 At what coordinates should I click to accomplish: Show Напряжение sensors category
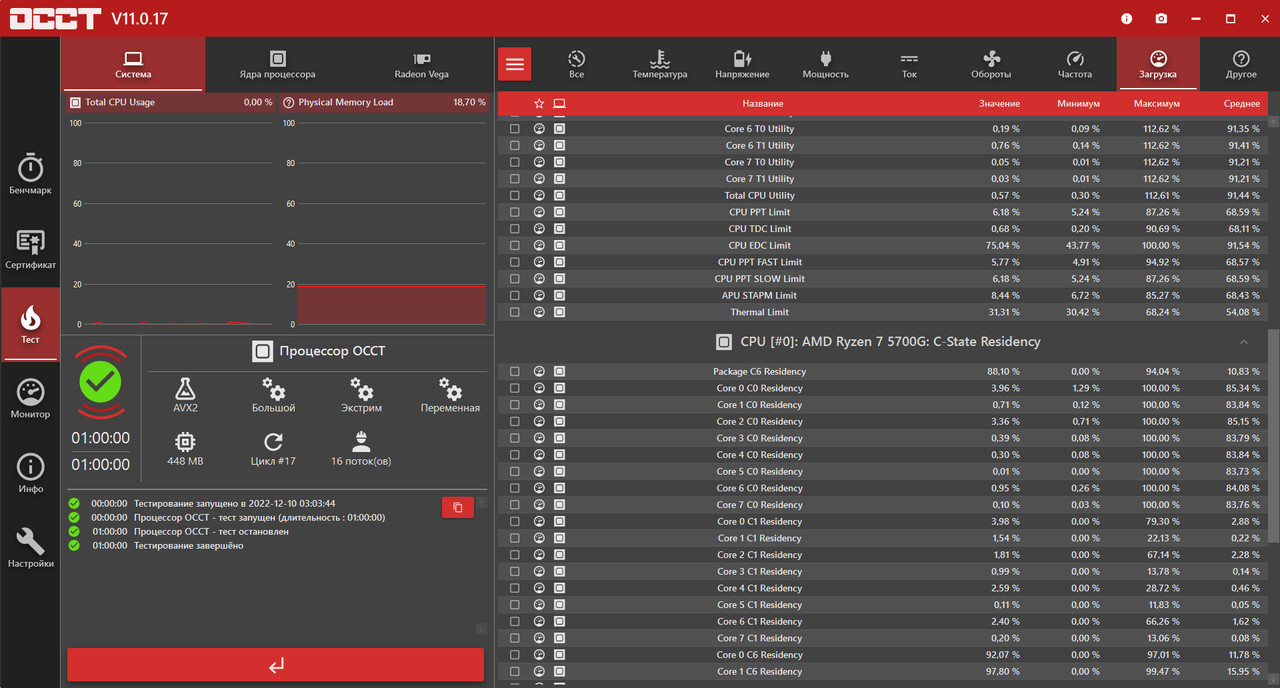point(742,64)
